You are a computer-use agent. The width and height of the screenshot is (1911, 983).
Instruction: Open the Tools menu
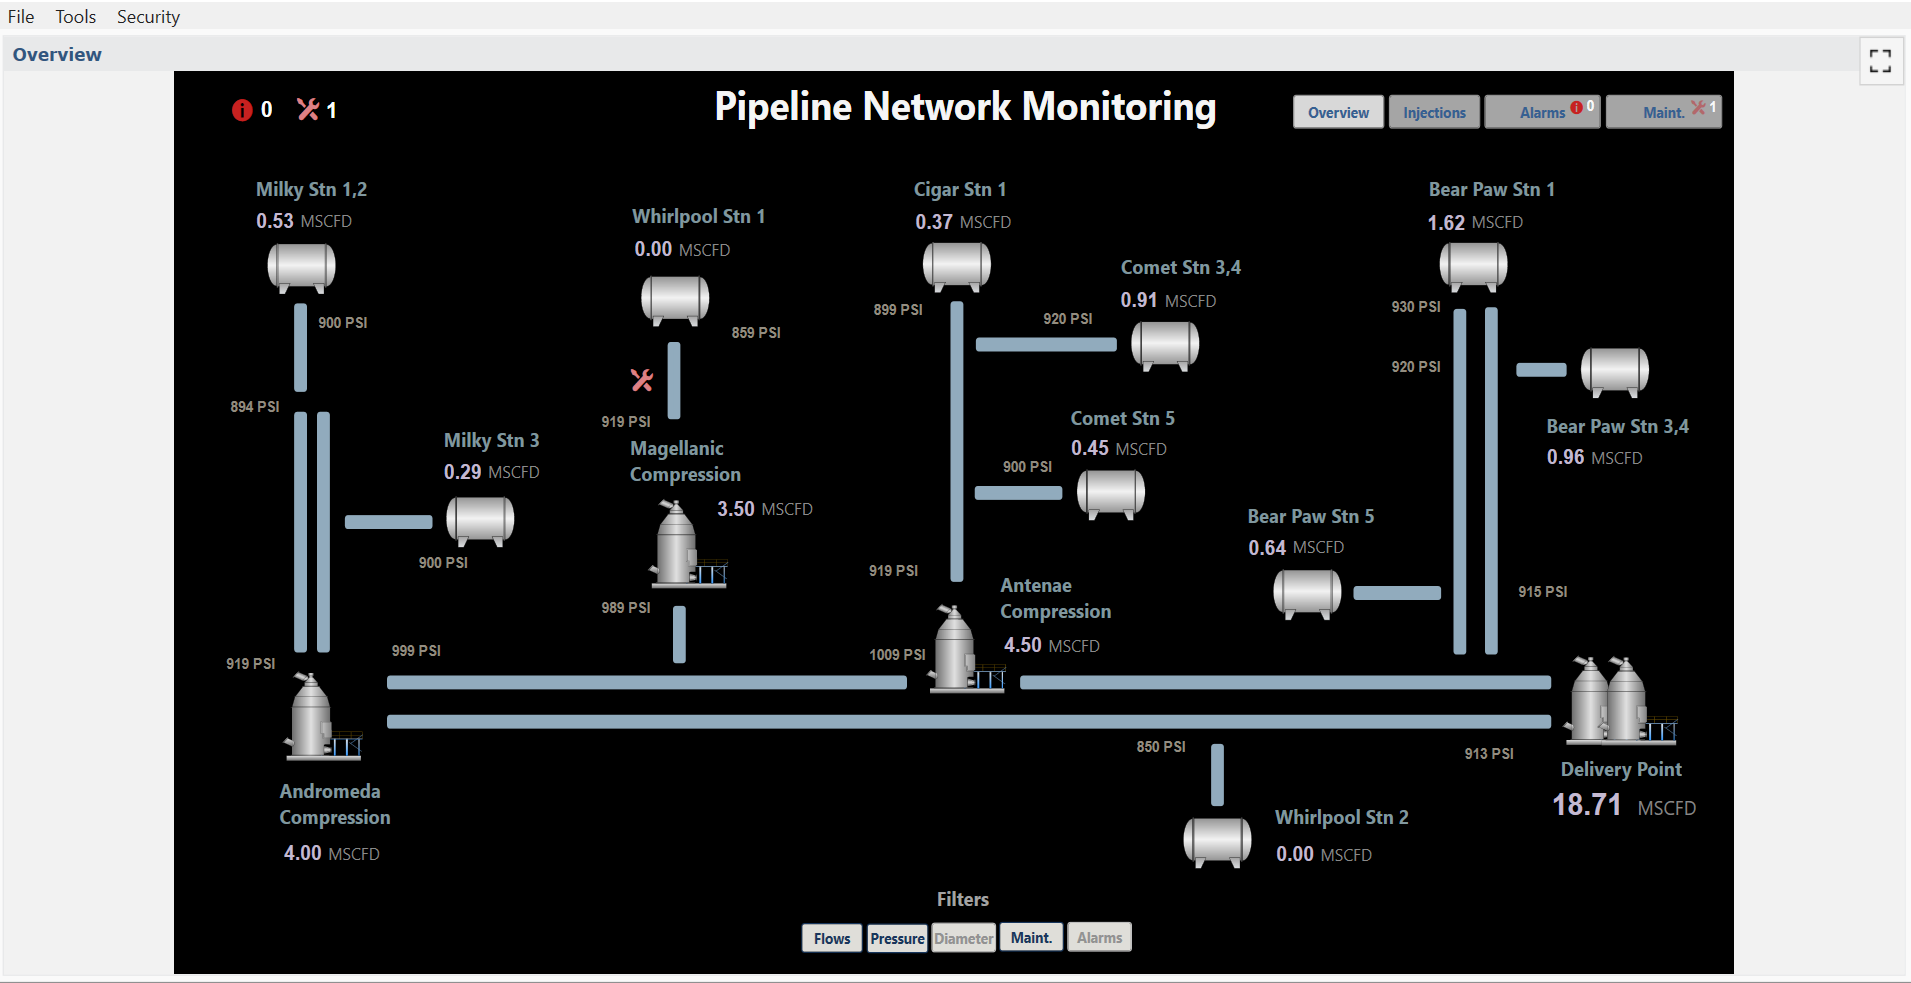point(76,16)
